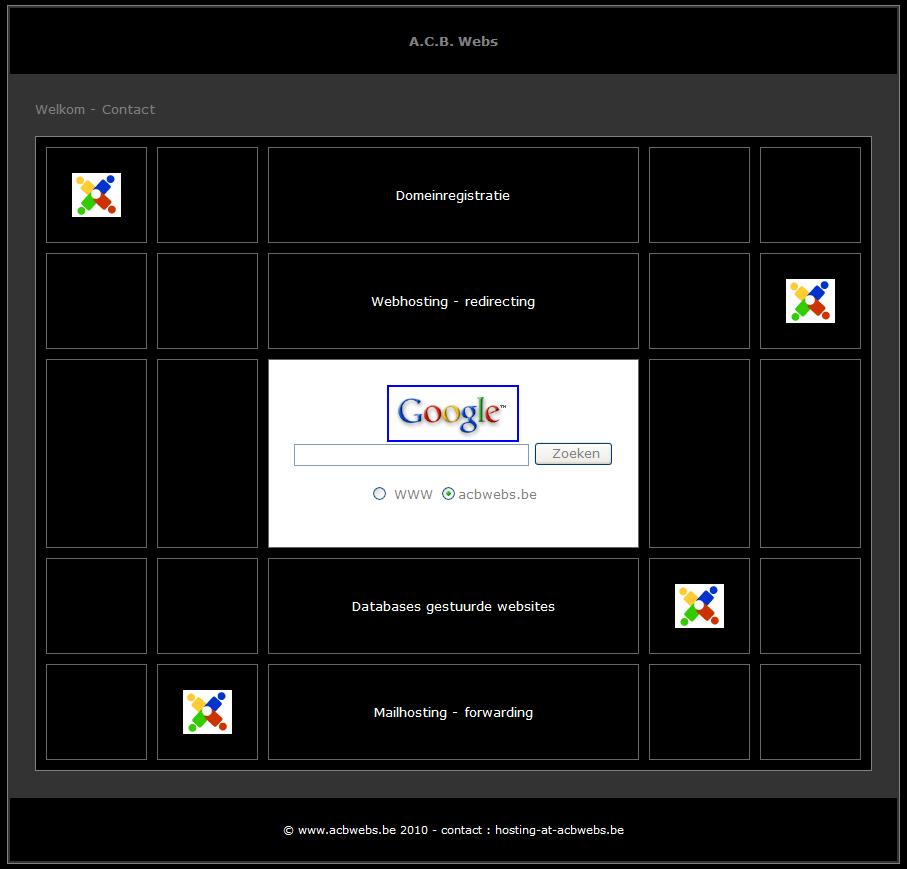Click the Google logo image
907x869 pixels.
pyautogui.click(x=452, y=413)
